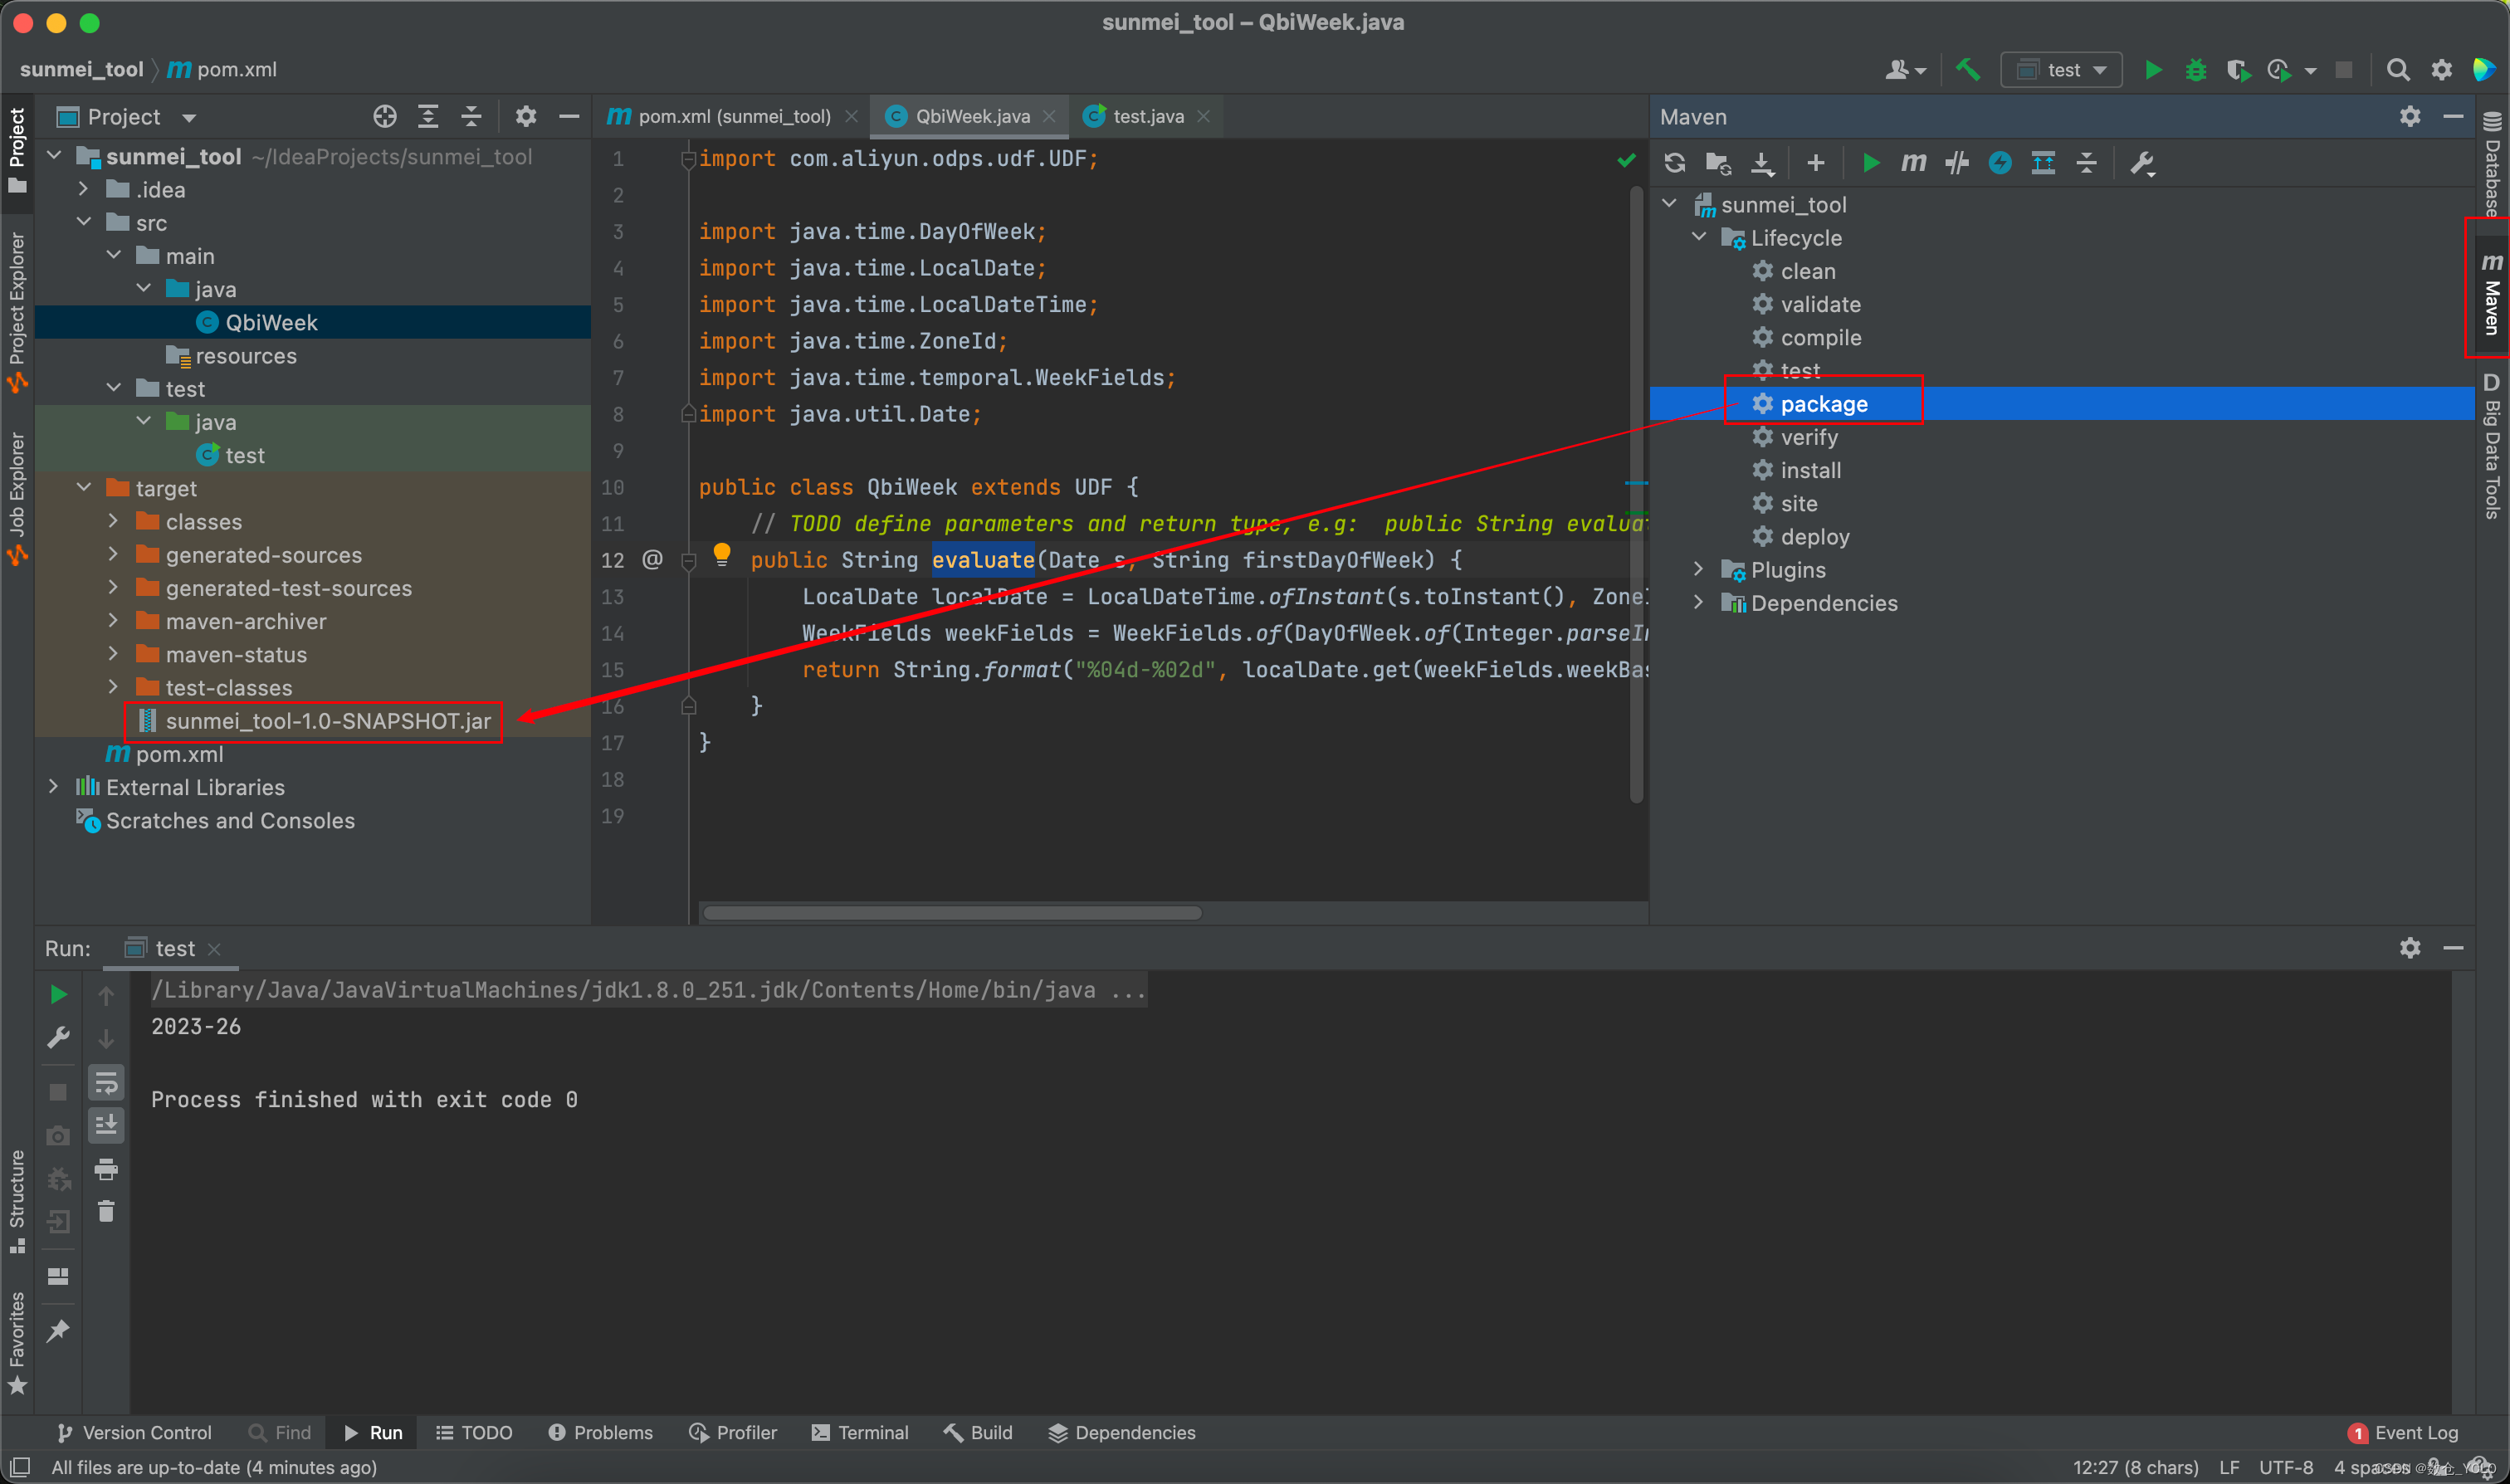Screen dimensions: 2510x1484
Task: Collapse the src folder
Action: (84, 222)
